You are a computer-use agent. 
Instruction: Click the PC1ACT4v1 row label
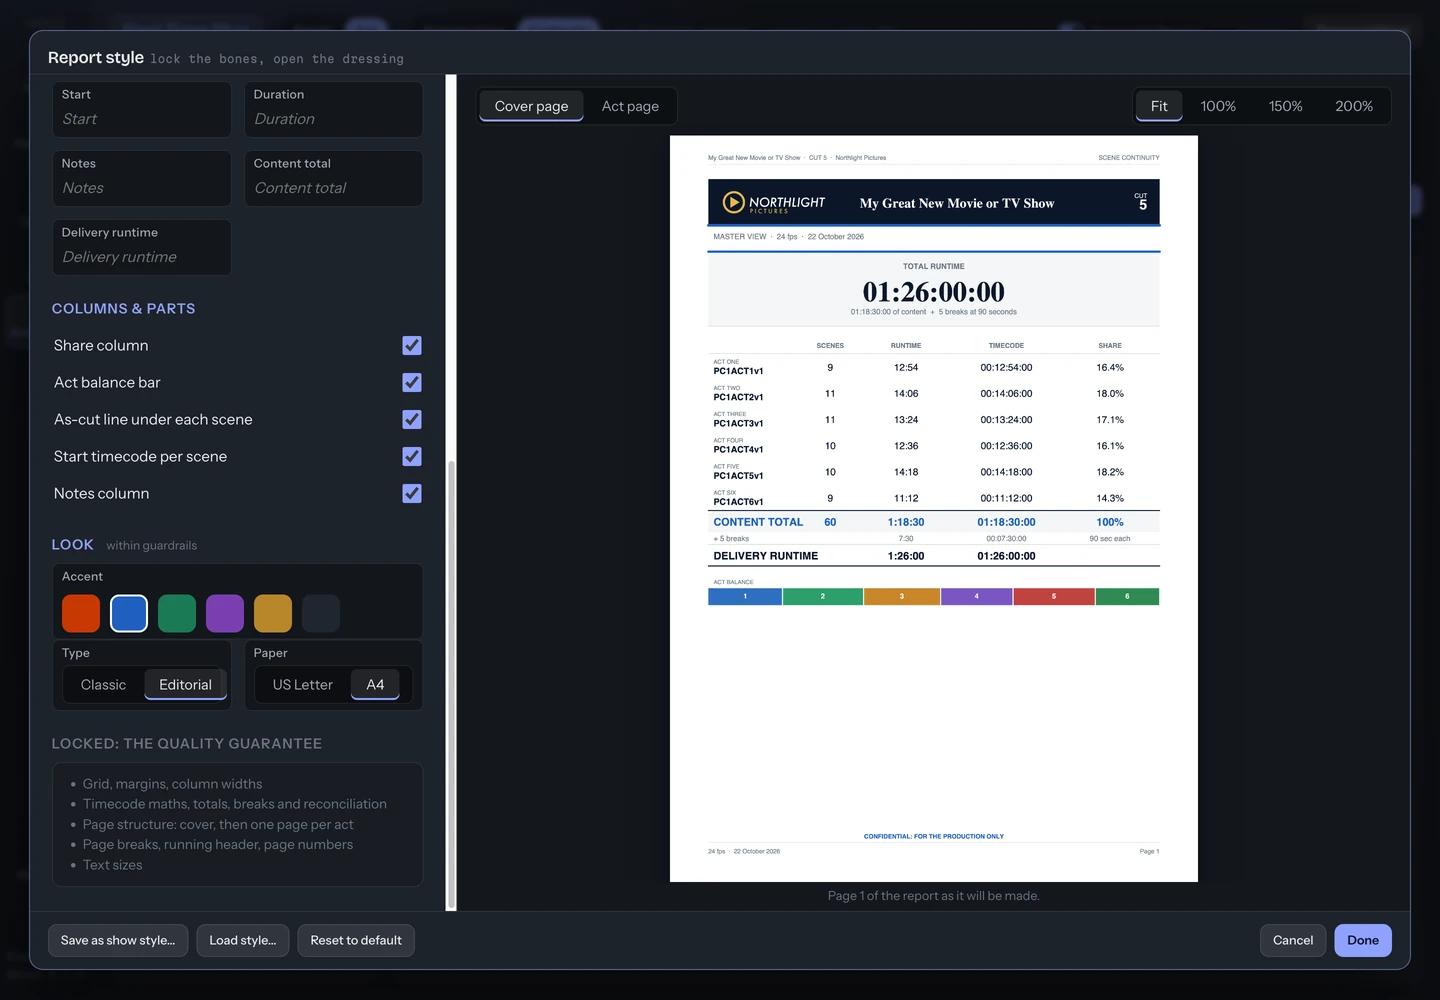pos(738,449)
